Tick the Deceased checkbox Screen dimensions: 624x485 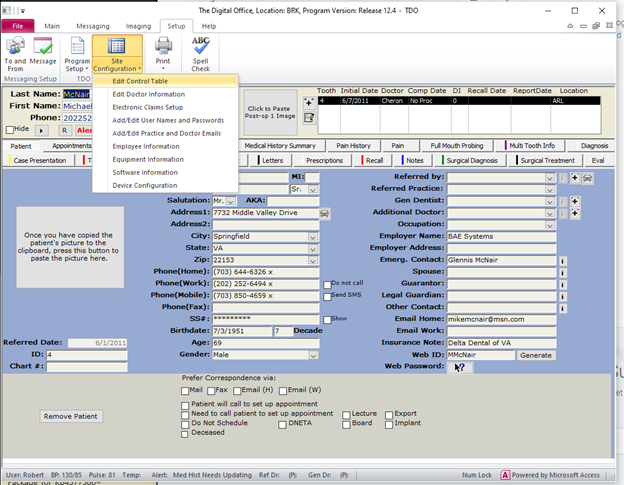click(186, 433)
